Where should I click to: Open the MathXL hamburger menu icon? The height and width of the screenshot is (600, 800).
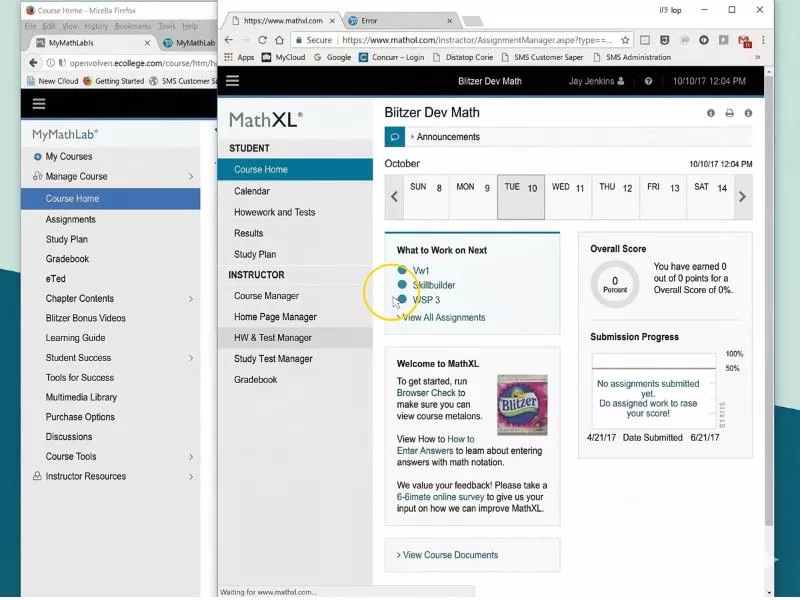click(x=232, y=81)
